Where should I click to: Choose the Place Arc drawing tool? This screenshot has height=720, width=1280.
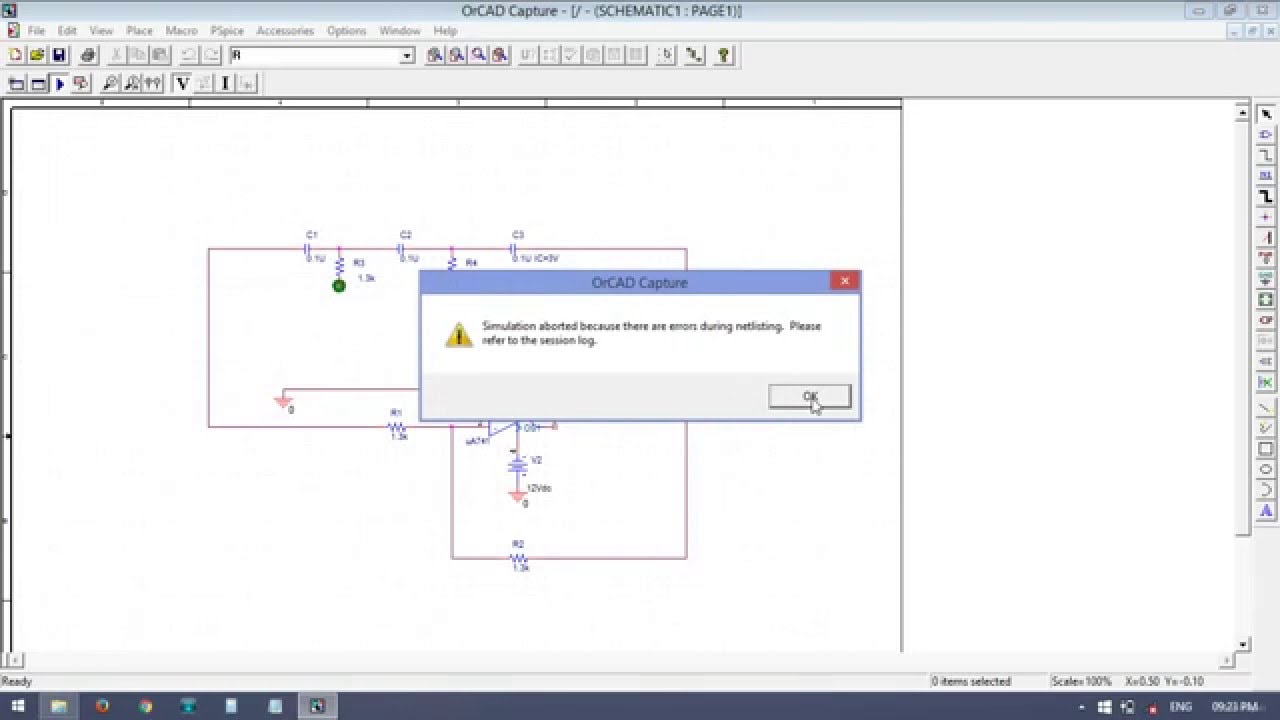point(1266,491)
